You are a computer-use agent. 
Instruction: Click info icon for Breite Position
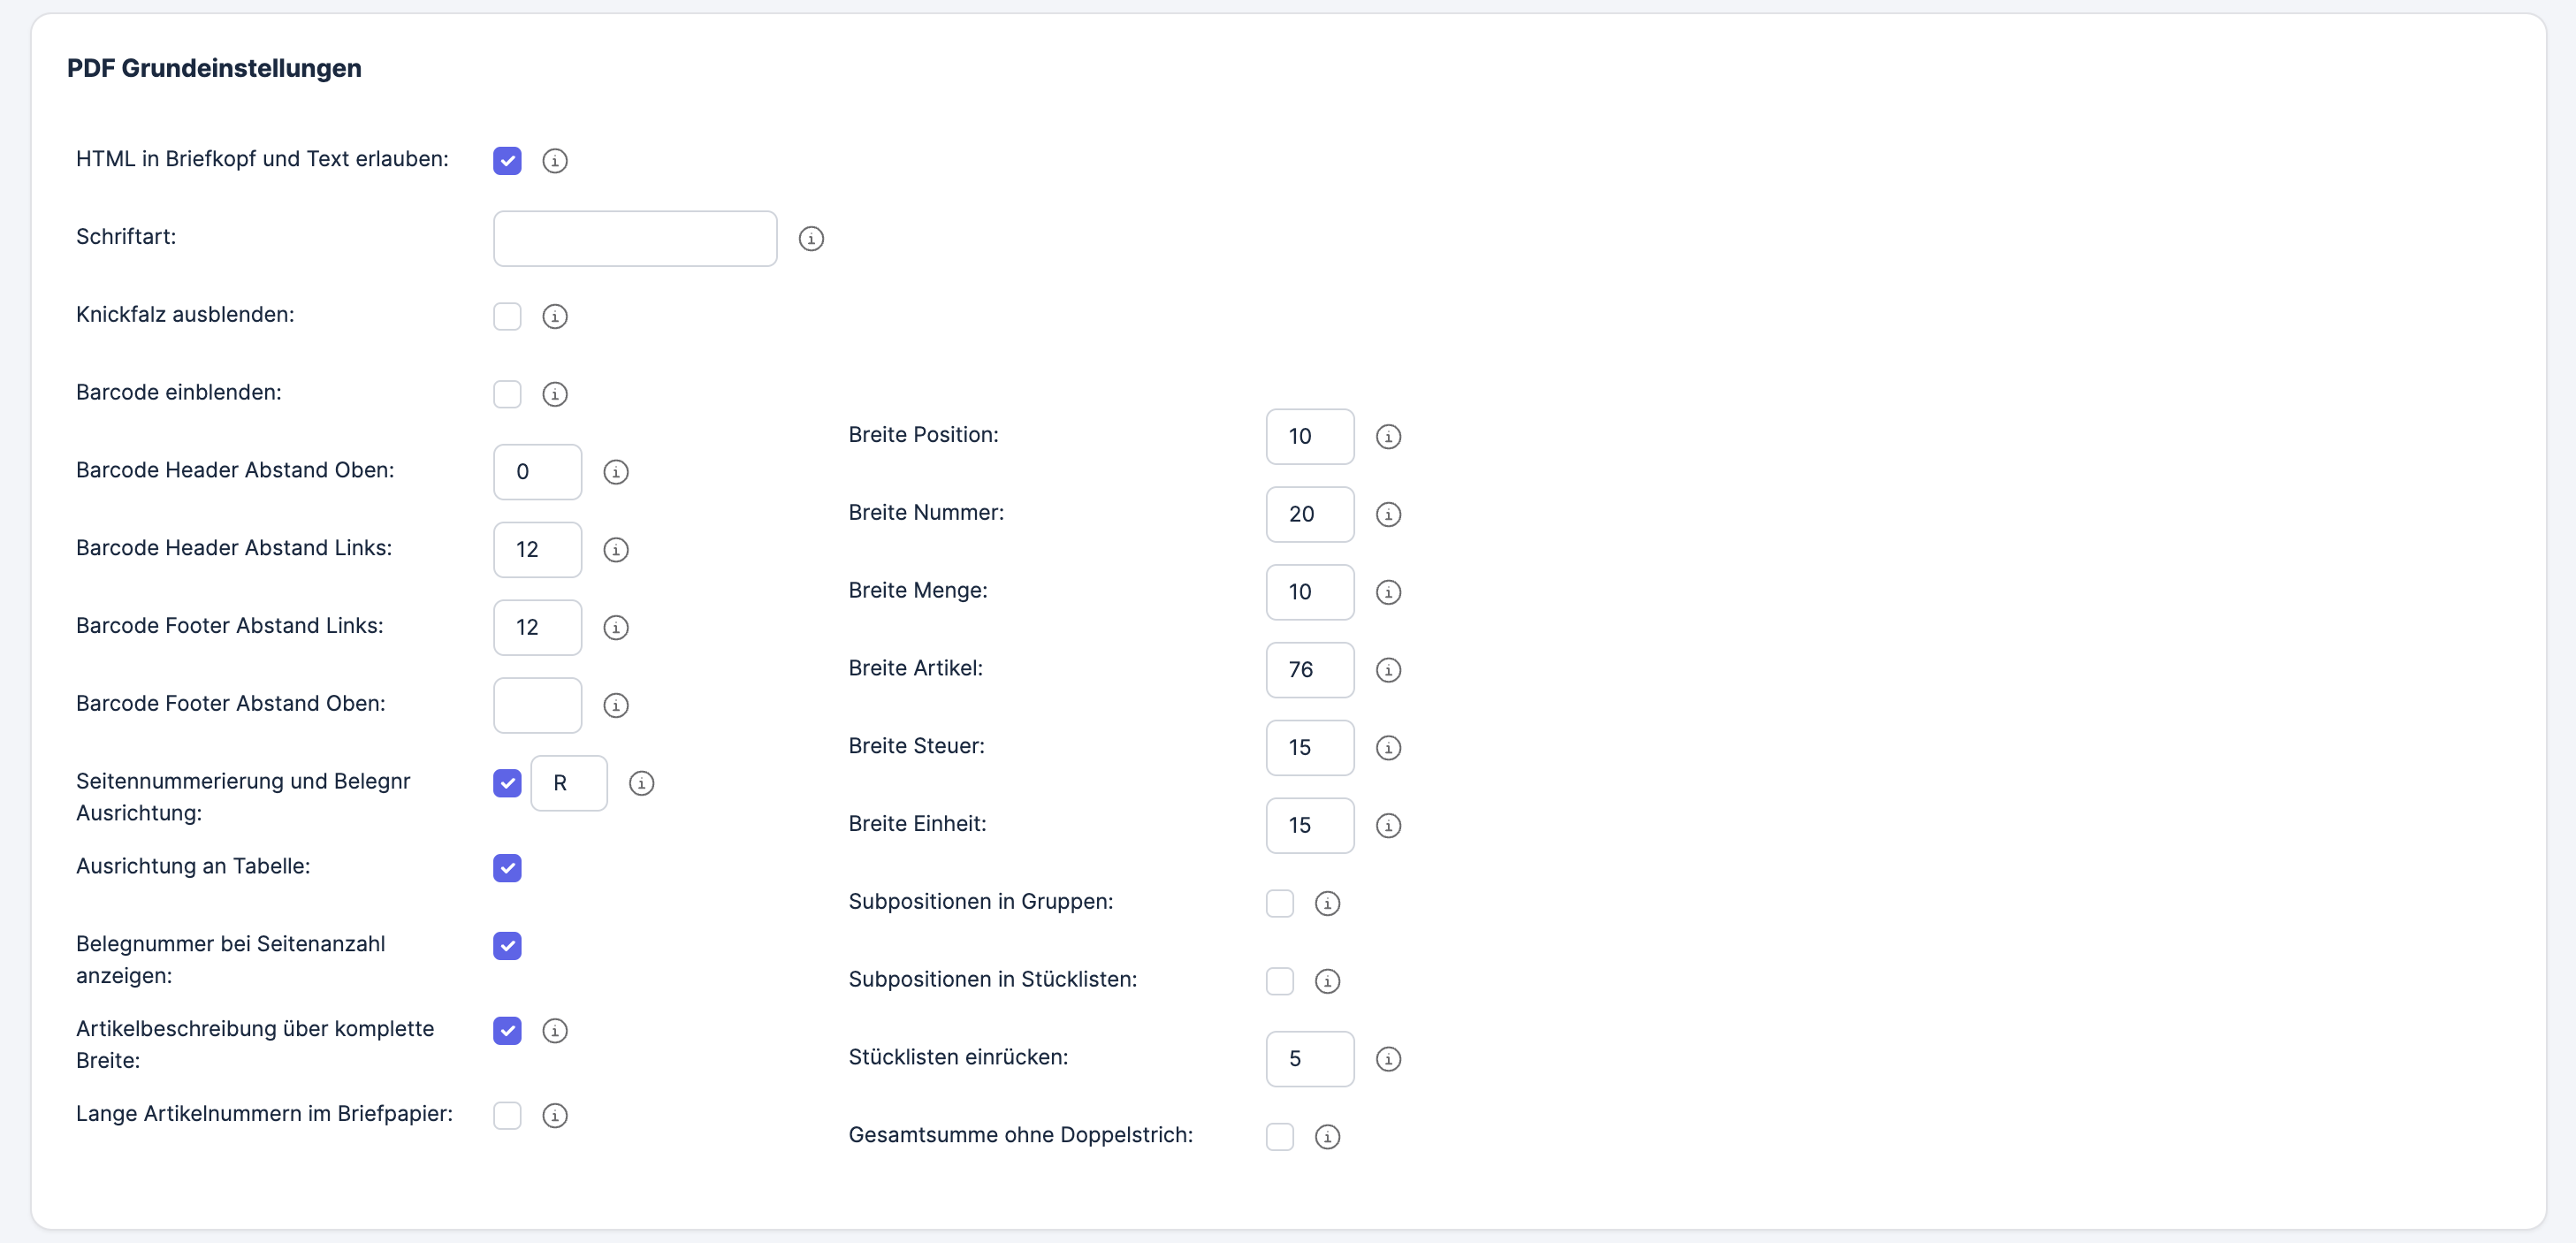[x=1388, y=436]
